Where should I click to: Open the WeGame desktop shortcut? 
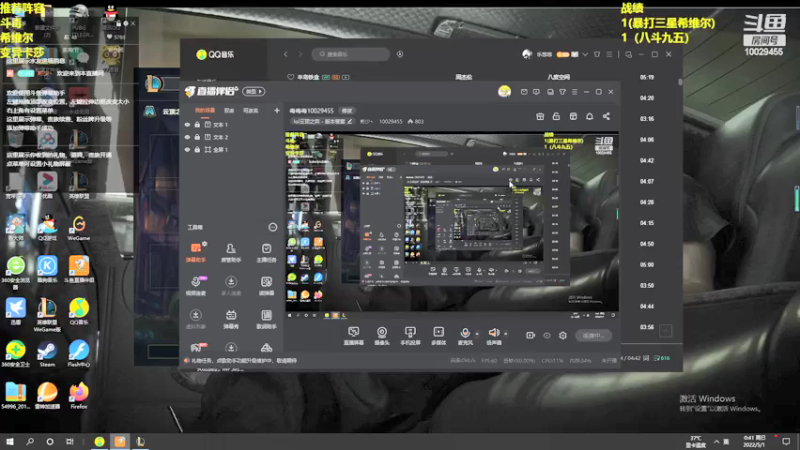(x=79, y=228)
